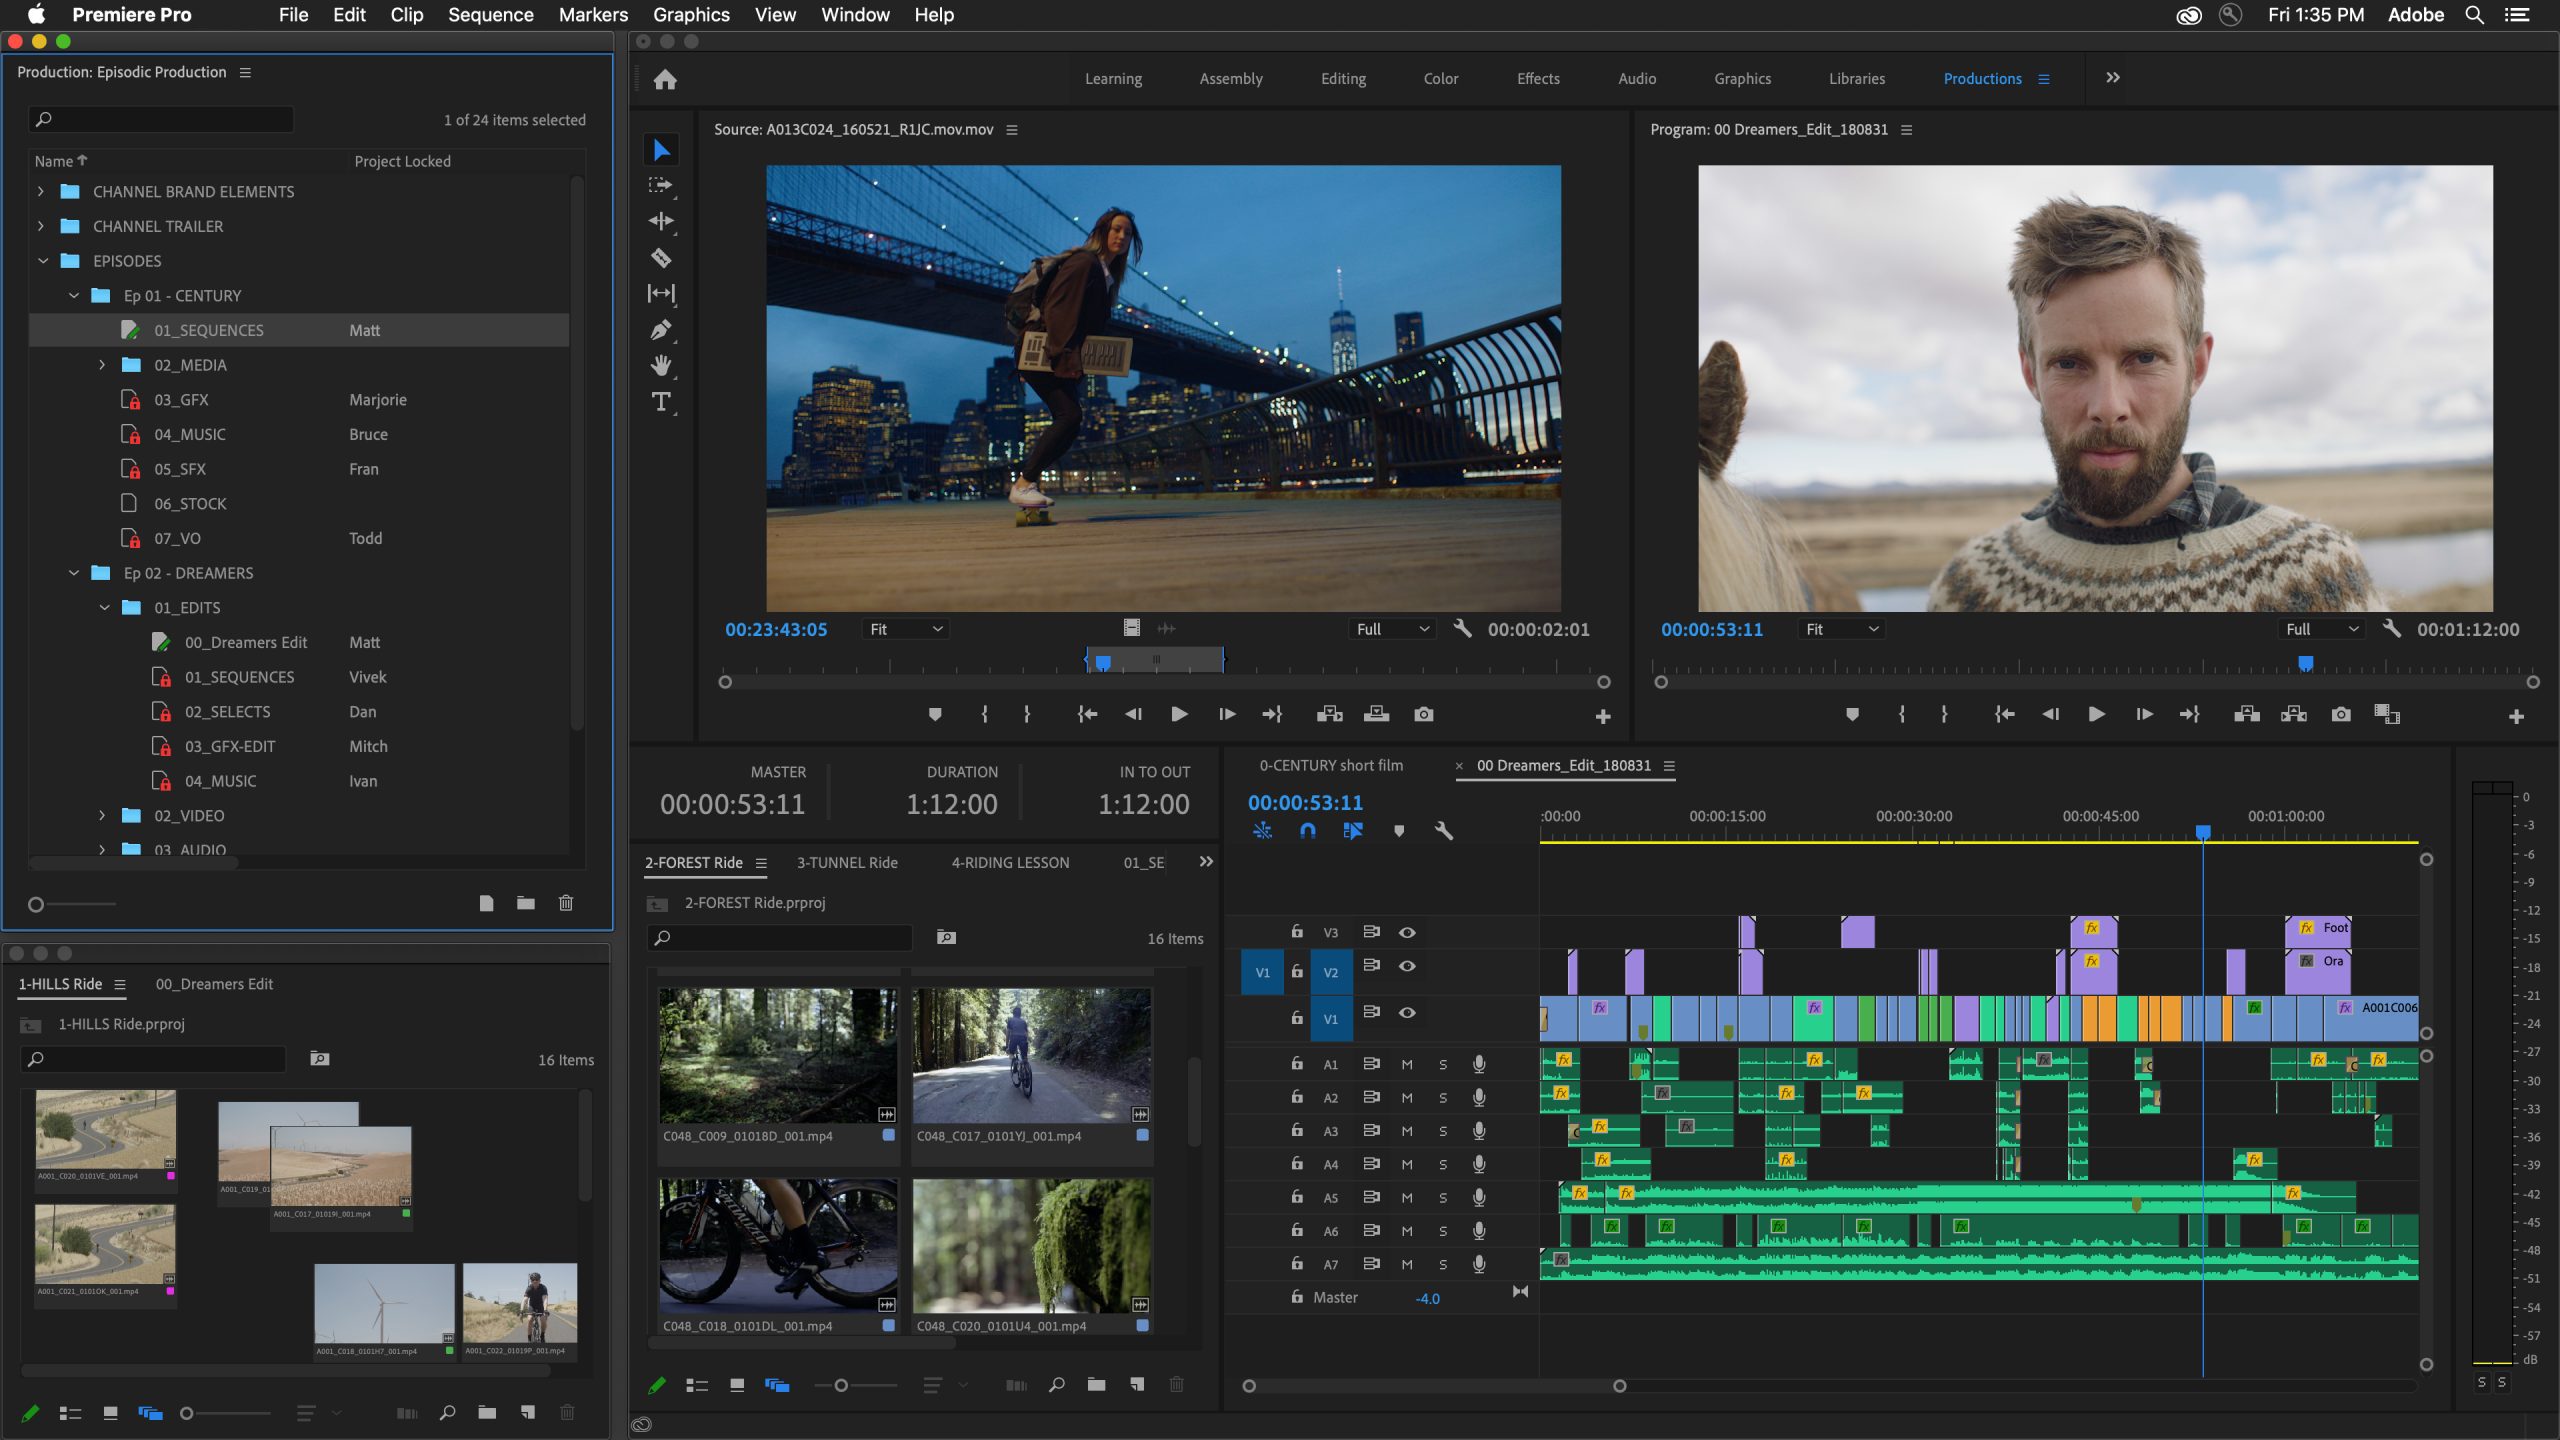Select the Hand tool in toolbar
The height and width of the screenshot is (1440, 2560).
pos(665,366)
